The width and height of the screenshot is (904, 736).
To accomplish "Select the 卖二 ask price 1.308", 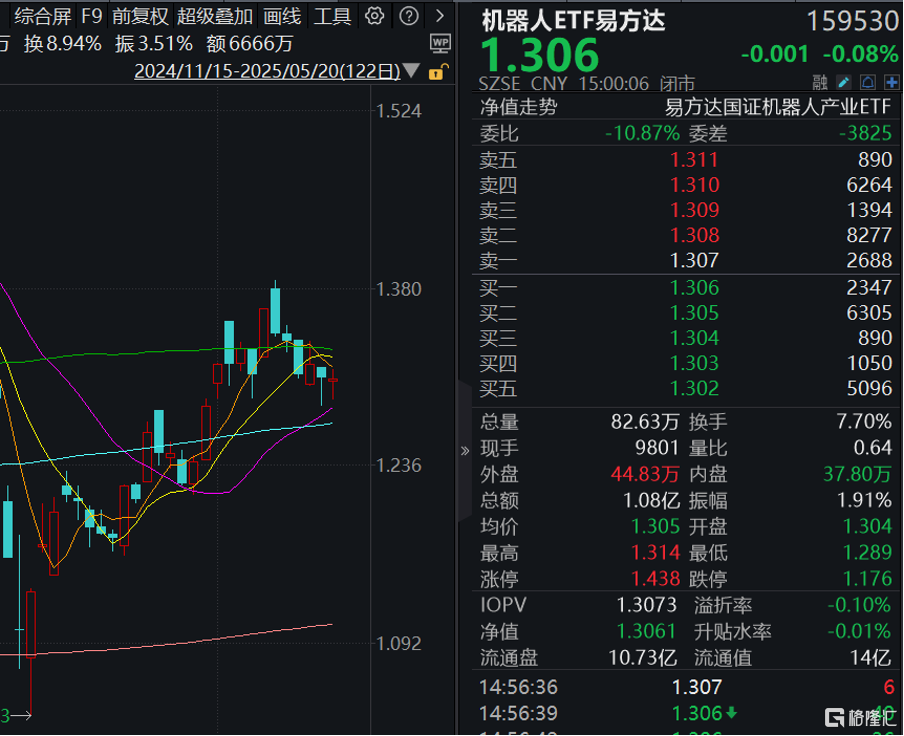I will (x=694, y=235).
